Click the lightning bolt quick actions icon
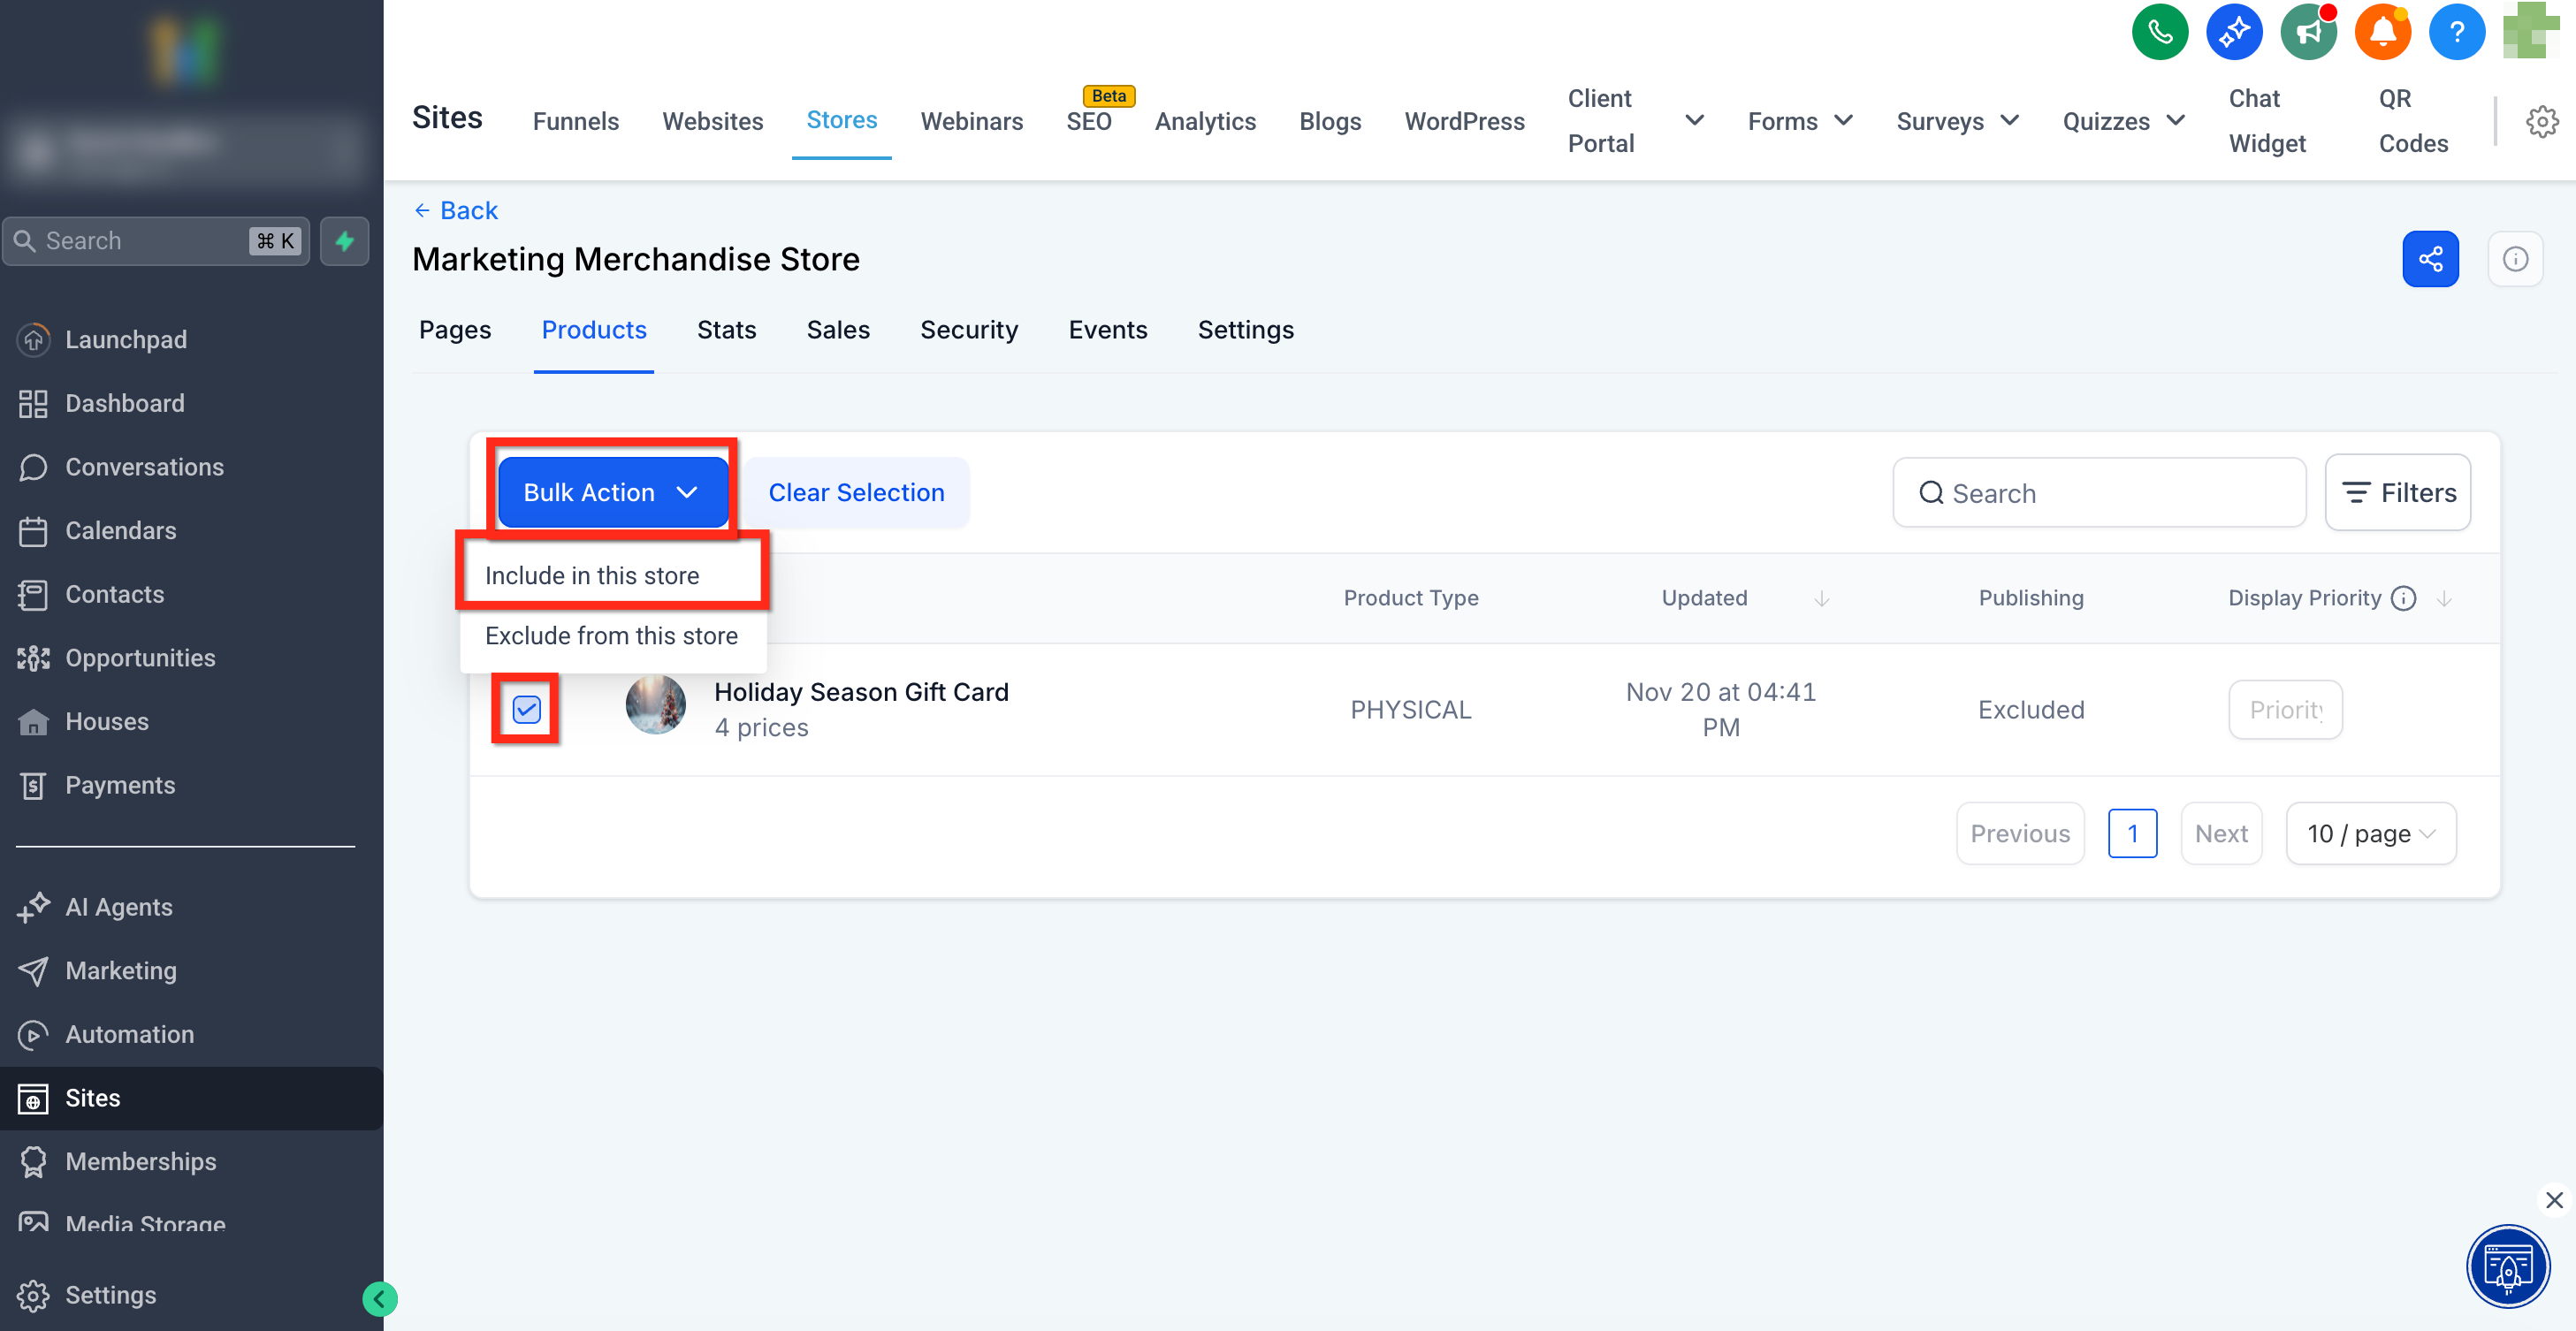This screenshot has width=2576, height=1331. pyautogui.click(x=345, y=241)
